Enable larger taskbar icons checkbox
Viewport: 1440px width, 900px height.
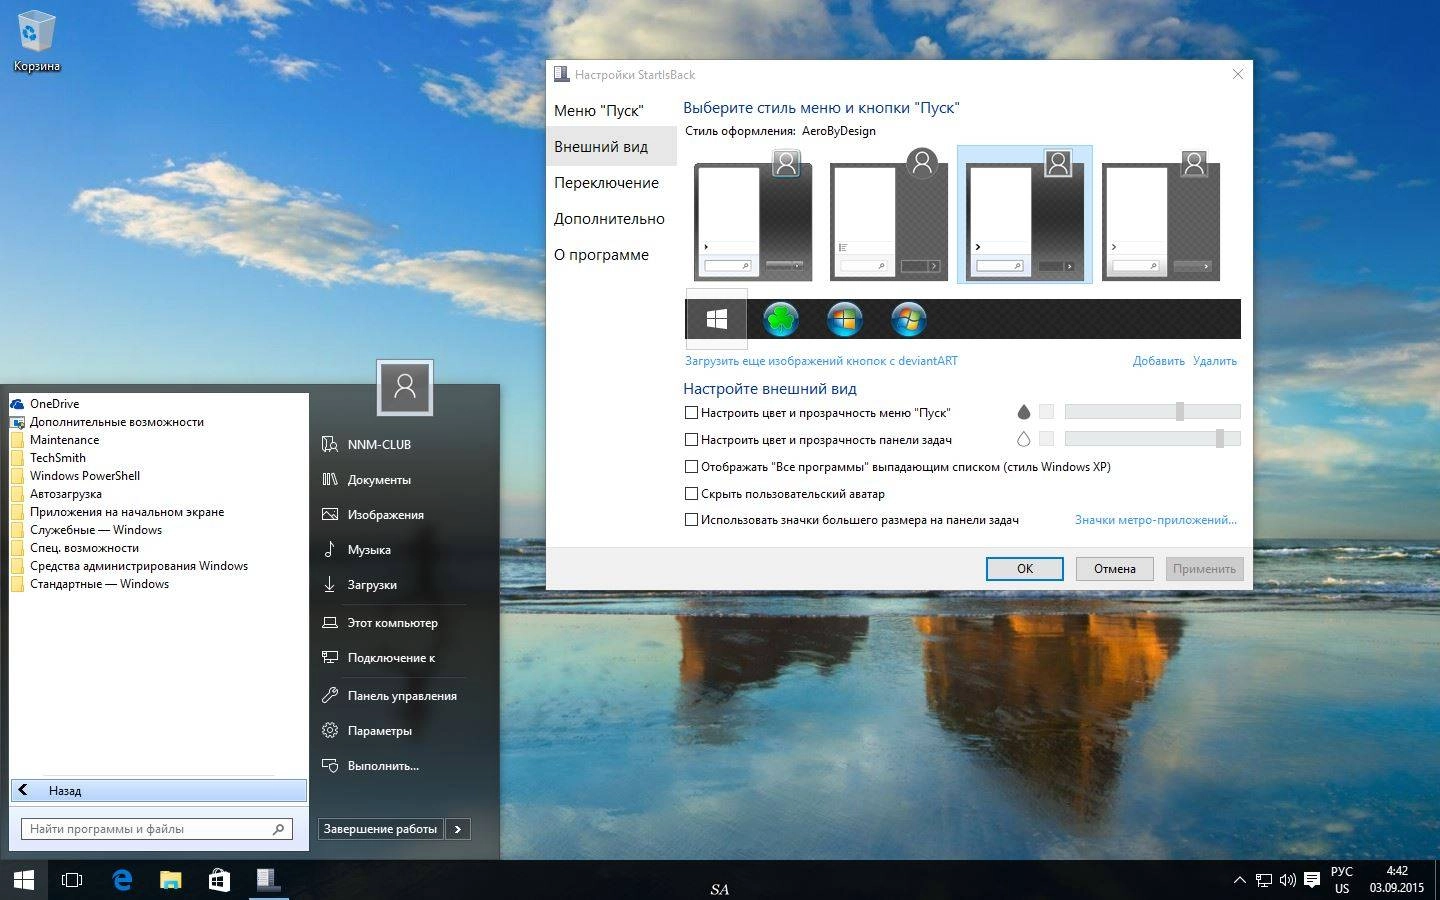tap(691, 520)
